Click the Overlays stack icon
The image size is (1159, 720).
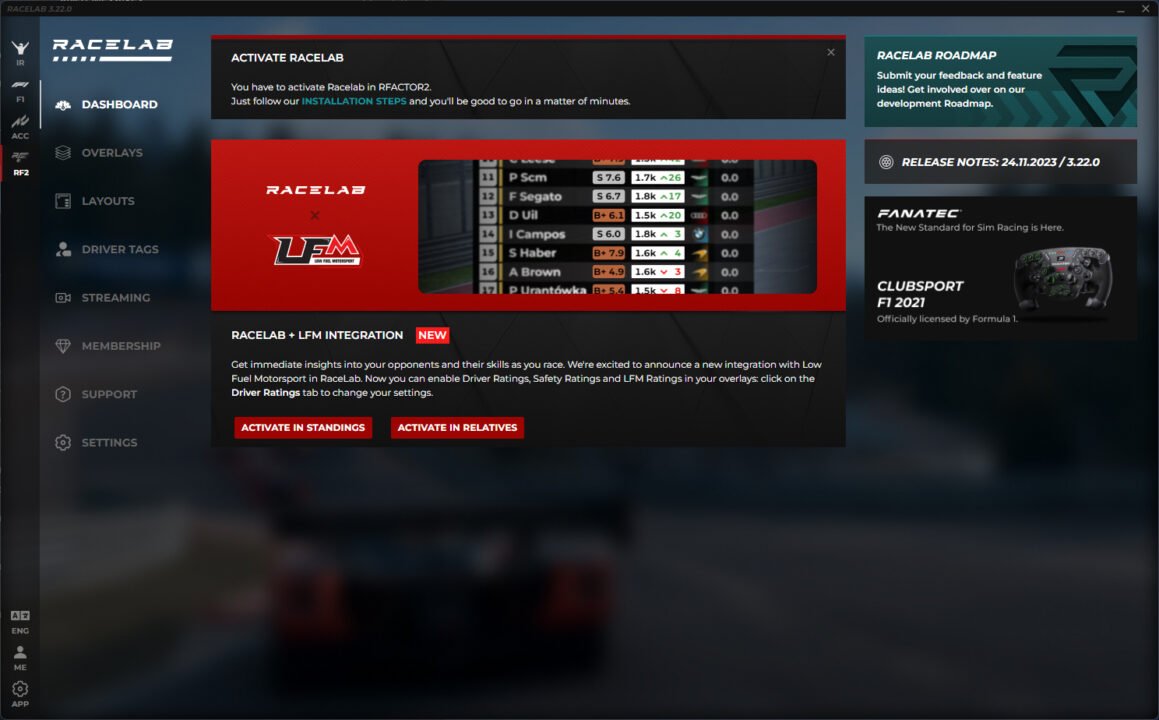(x=63, y=152)
